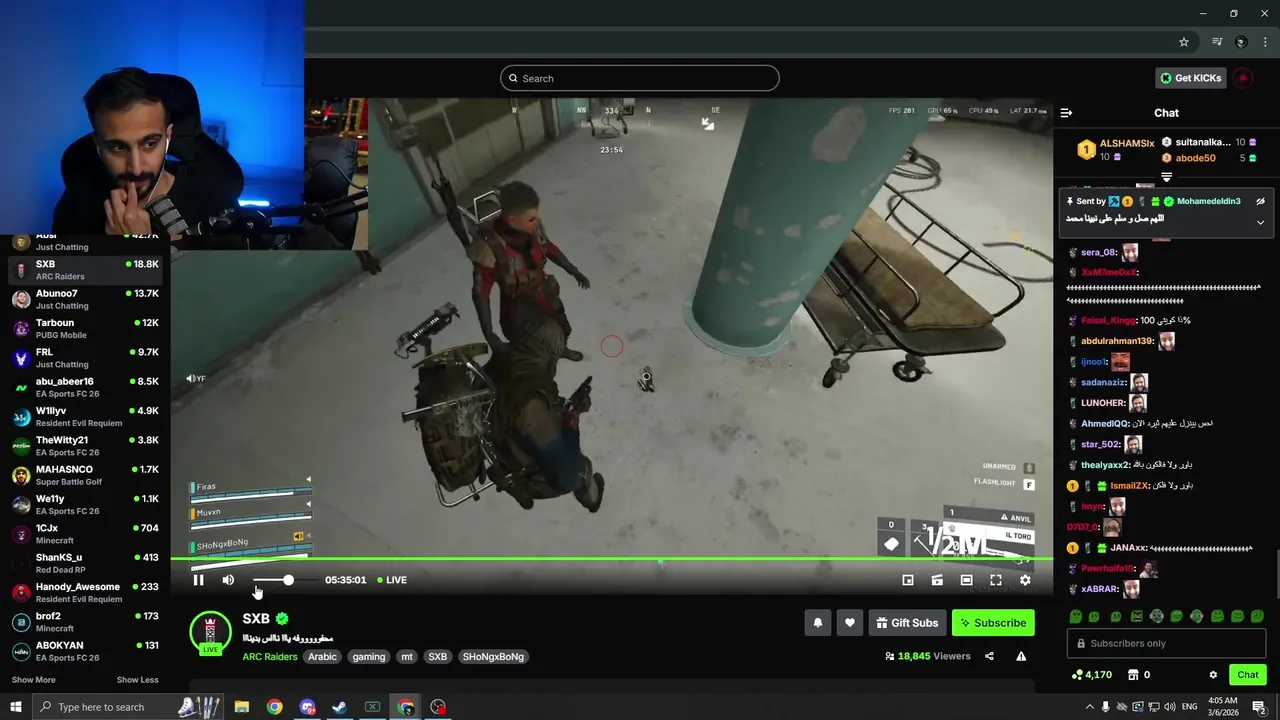The image size is (1280, 720).
Task: Focus the Search field
Action: 640,78
